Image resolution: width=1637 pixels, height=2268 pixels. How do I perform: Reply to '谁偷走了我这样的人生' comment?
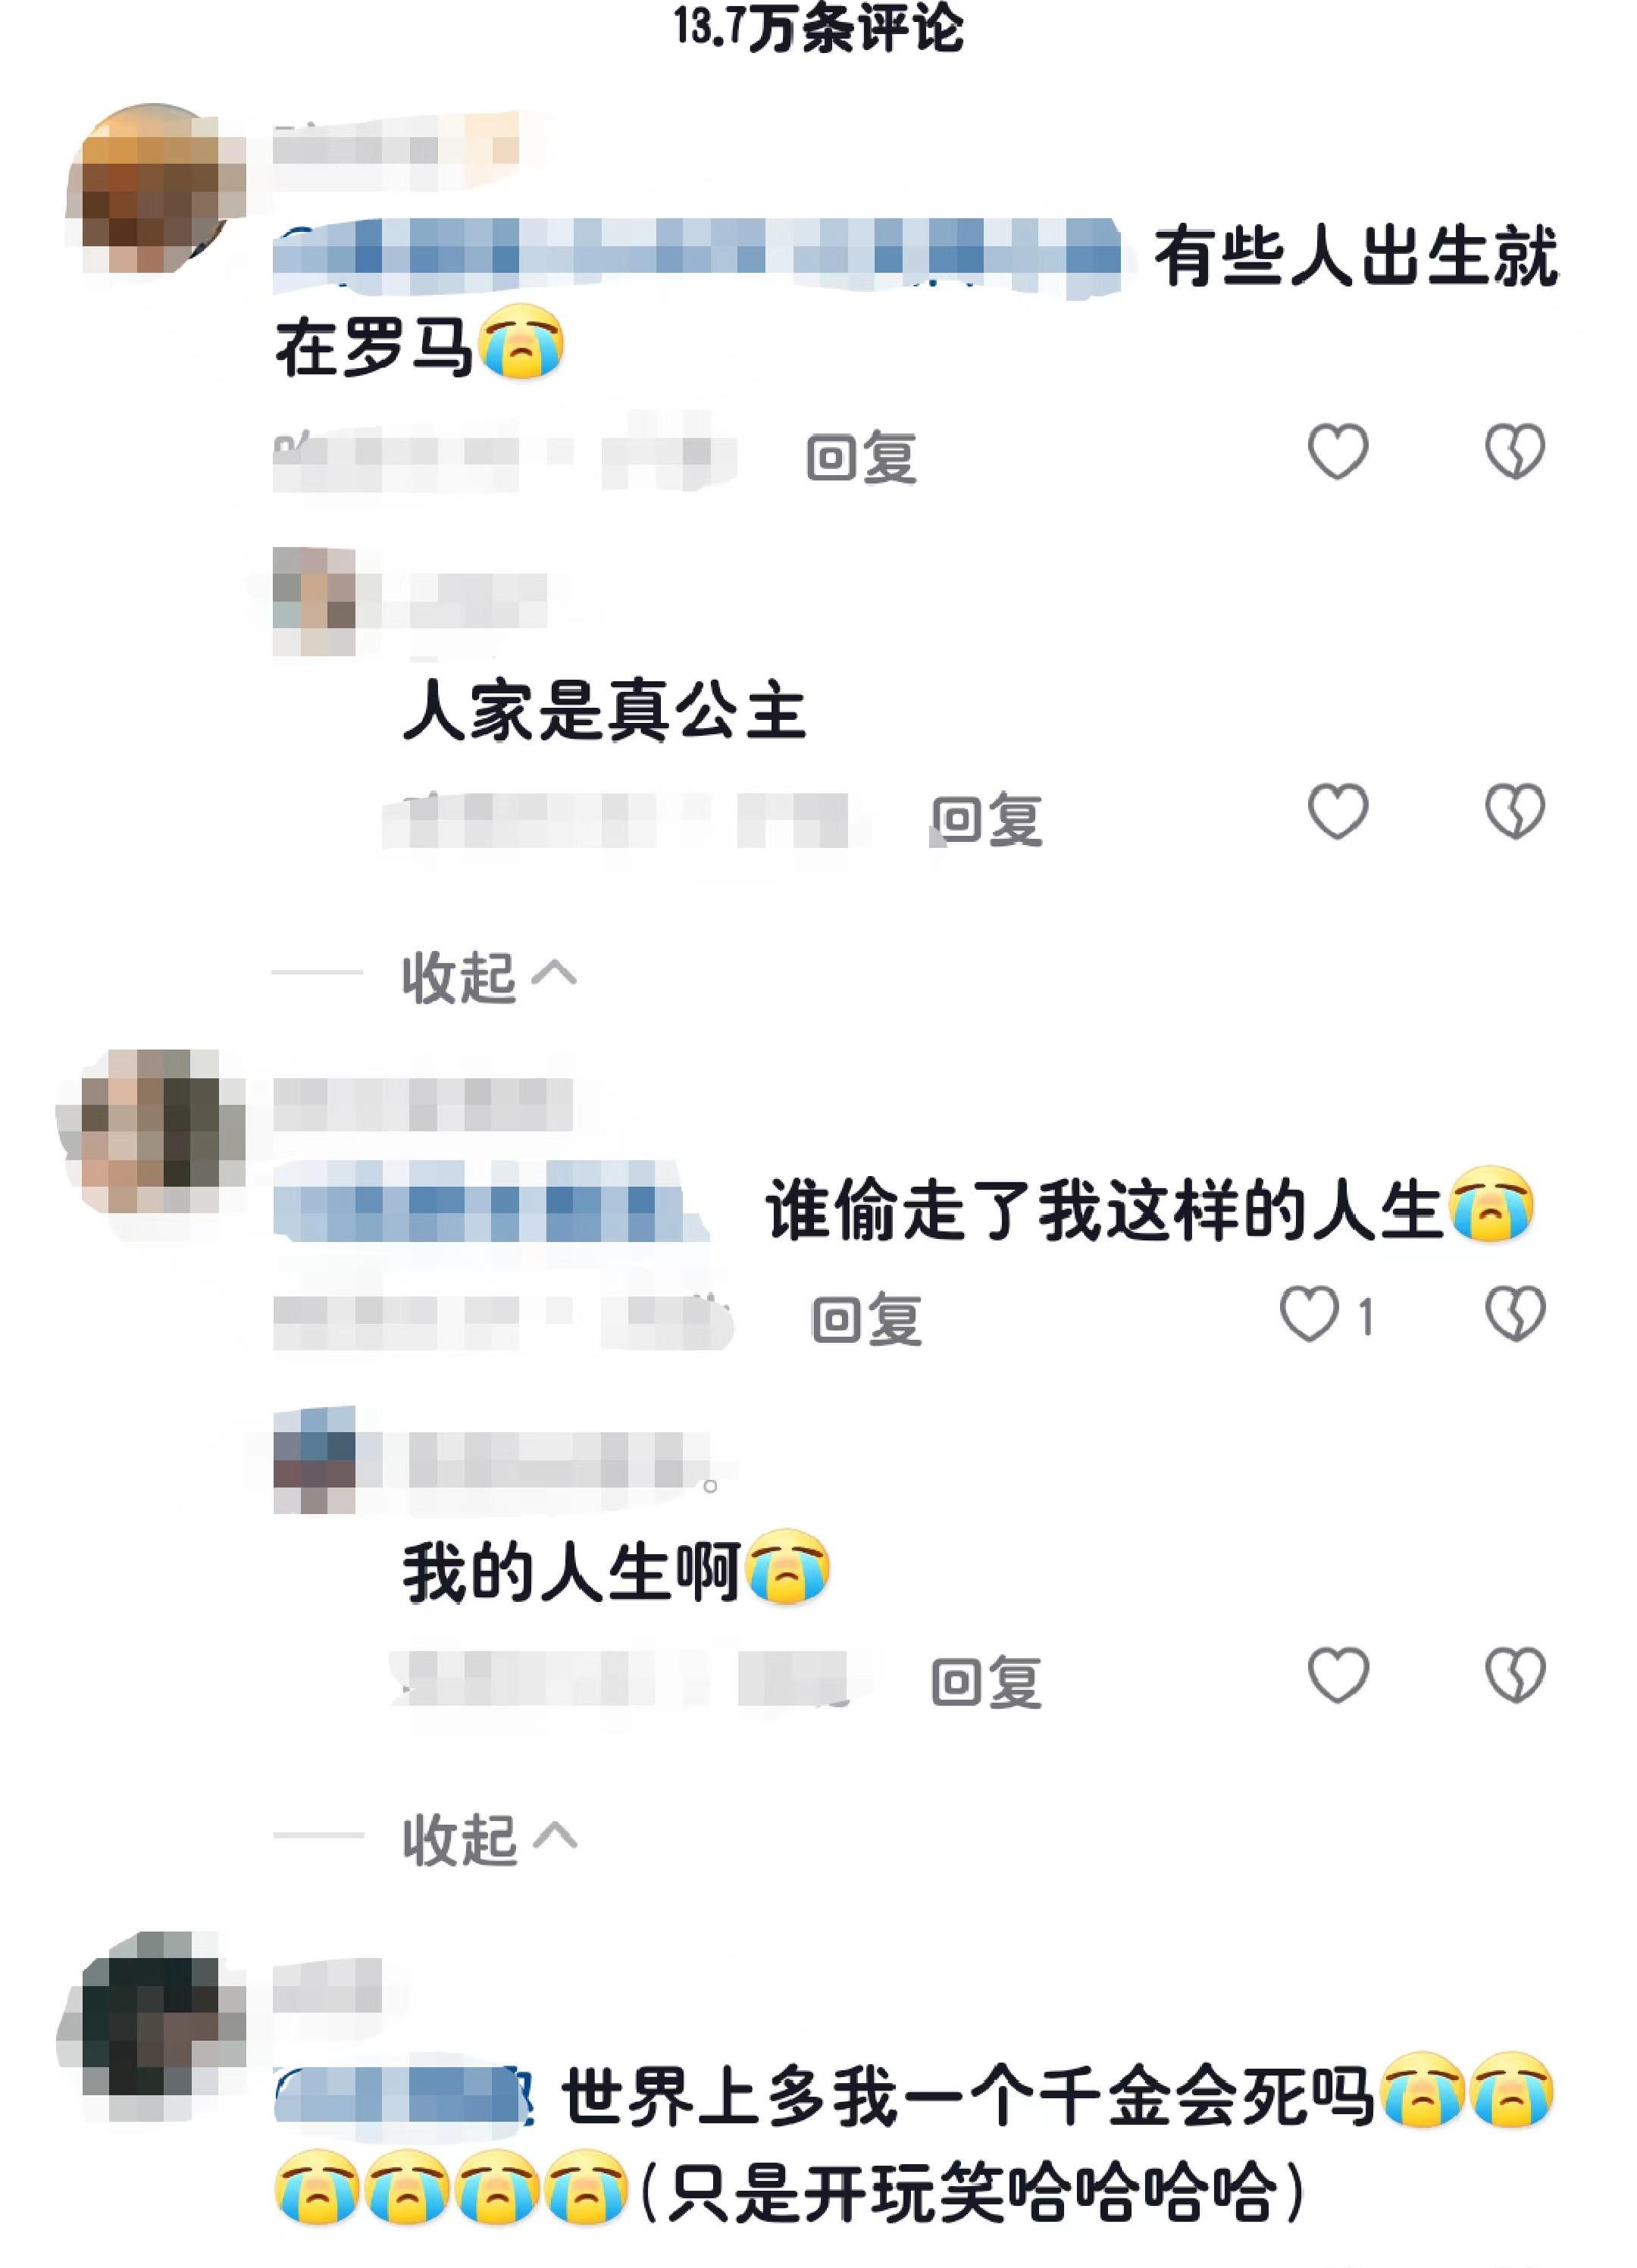pyautogui.click(x=866, y=1320)
